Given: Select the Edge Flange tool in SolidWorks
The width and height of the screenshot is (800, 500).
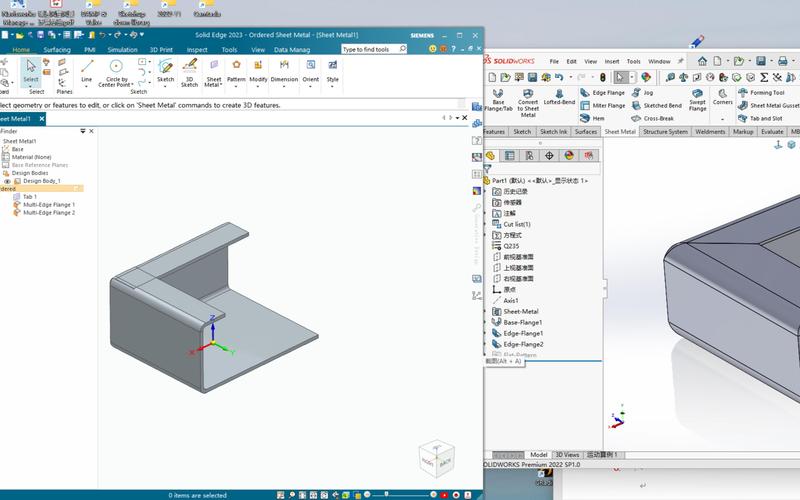Looking at the screenshot, I should pos(603,92).
